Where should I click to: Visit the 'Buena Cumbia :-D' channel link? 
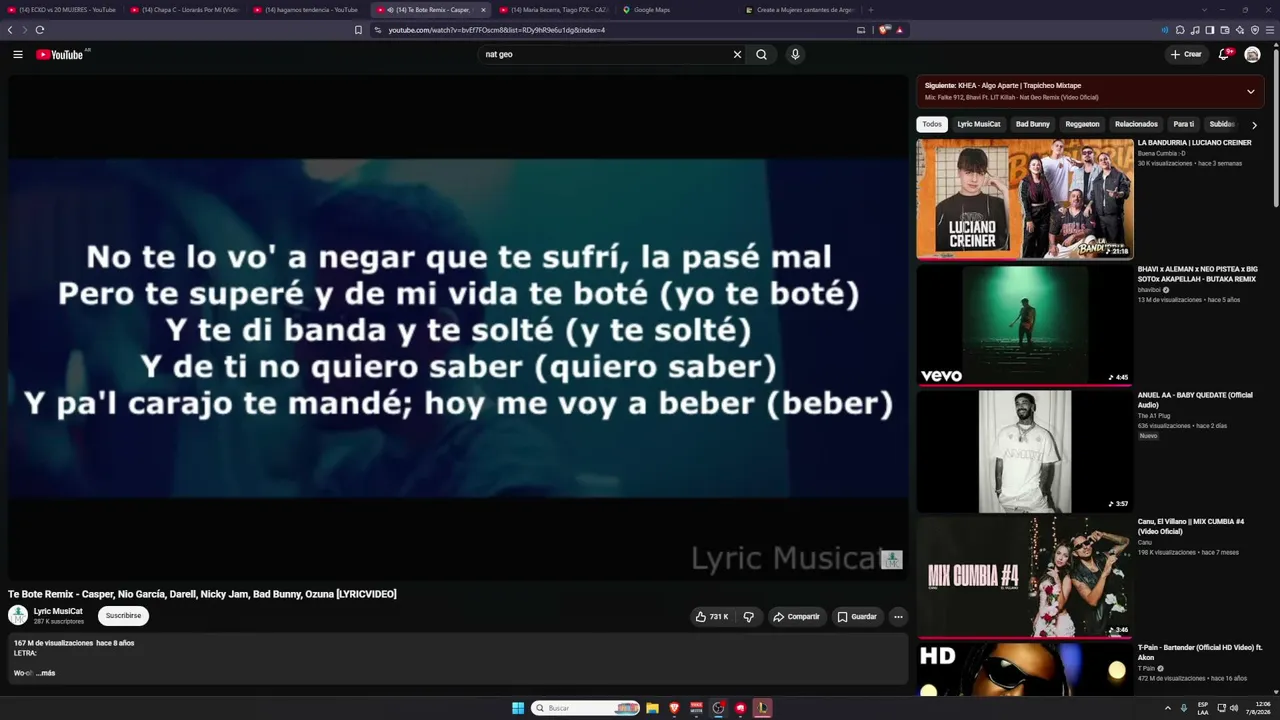point(1161,153)
